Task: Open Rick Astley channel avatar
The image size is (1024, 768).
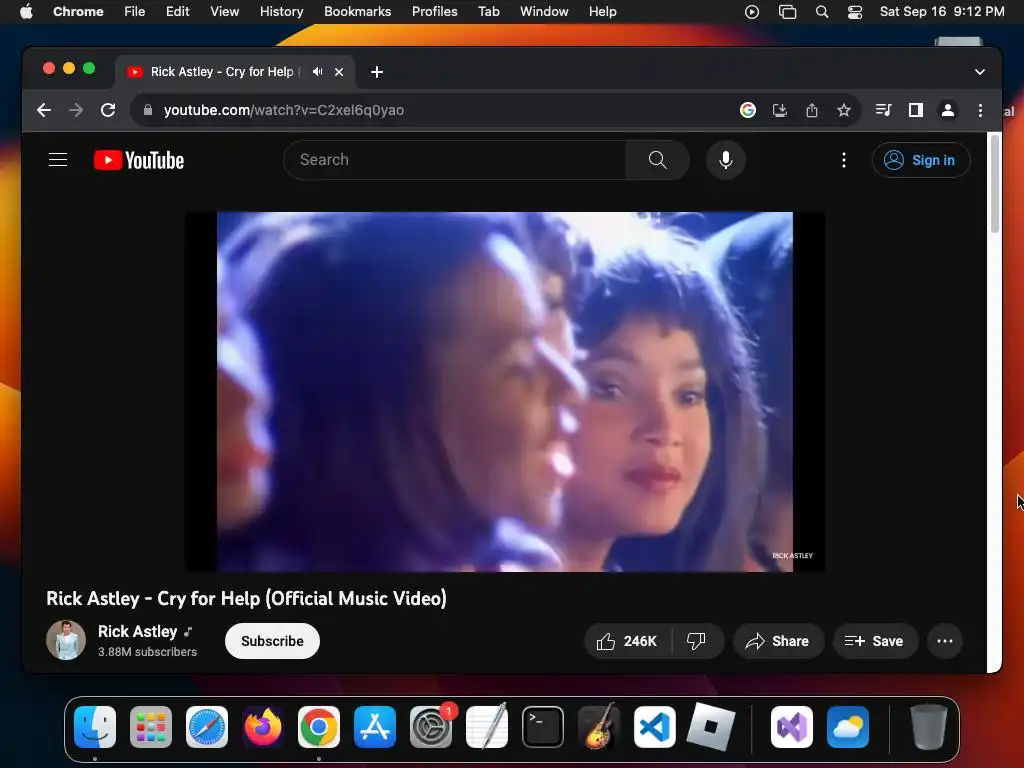Action: coord(66,640)
